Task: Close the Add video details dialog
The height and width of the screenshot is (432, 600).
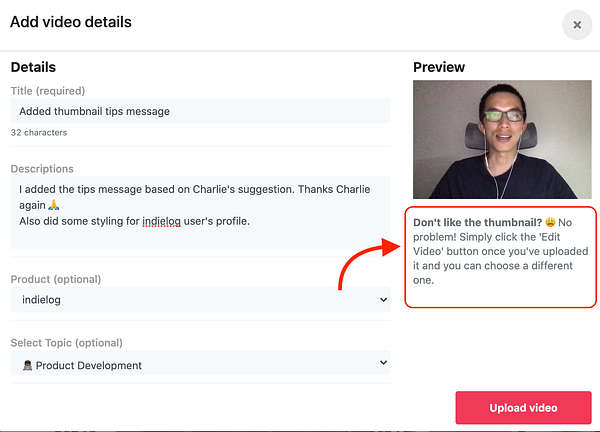Action: [x=577, y=25]
